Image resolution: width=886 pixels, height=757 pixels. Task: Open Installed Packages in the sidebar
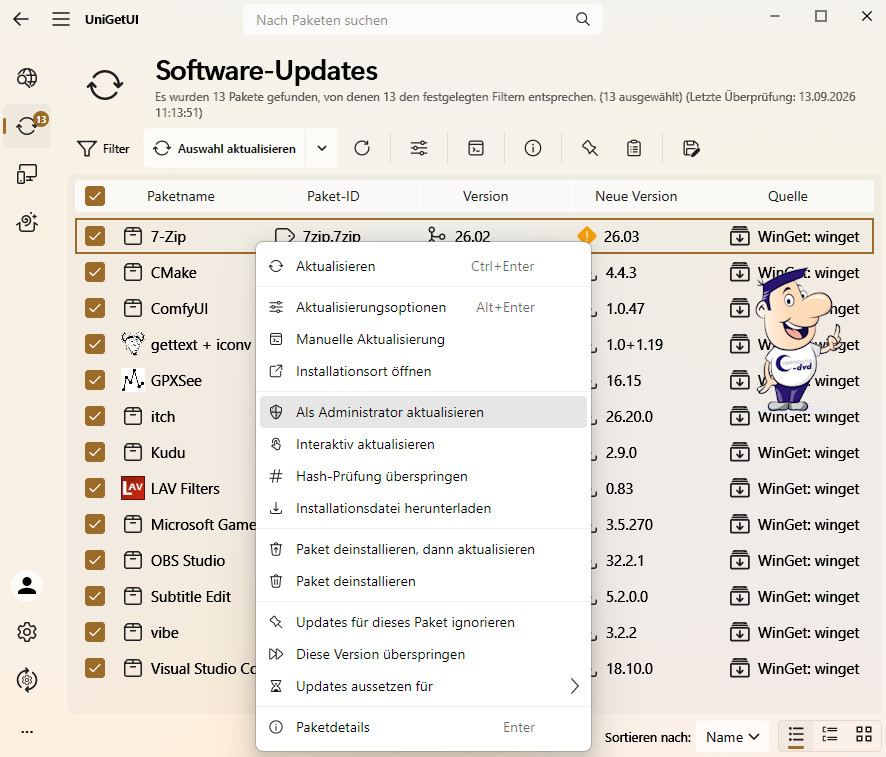(x=27, y=174)
